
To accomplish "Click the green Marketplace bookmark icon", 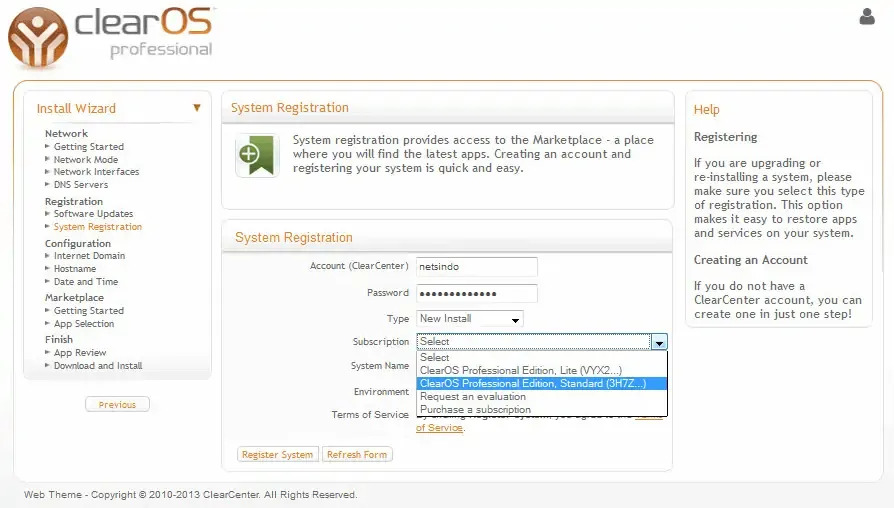I will tap(256, 155).
